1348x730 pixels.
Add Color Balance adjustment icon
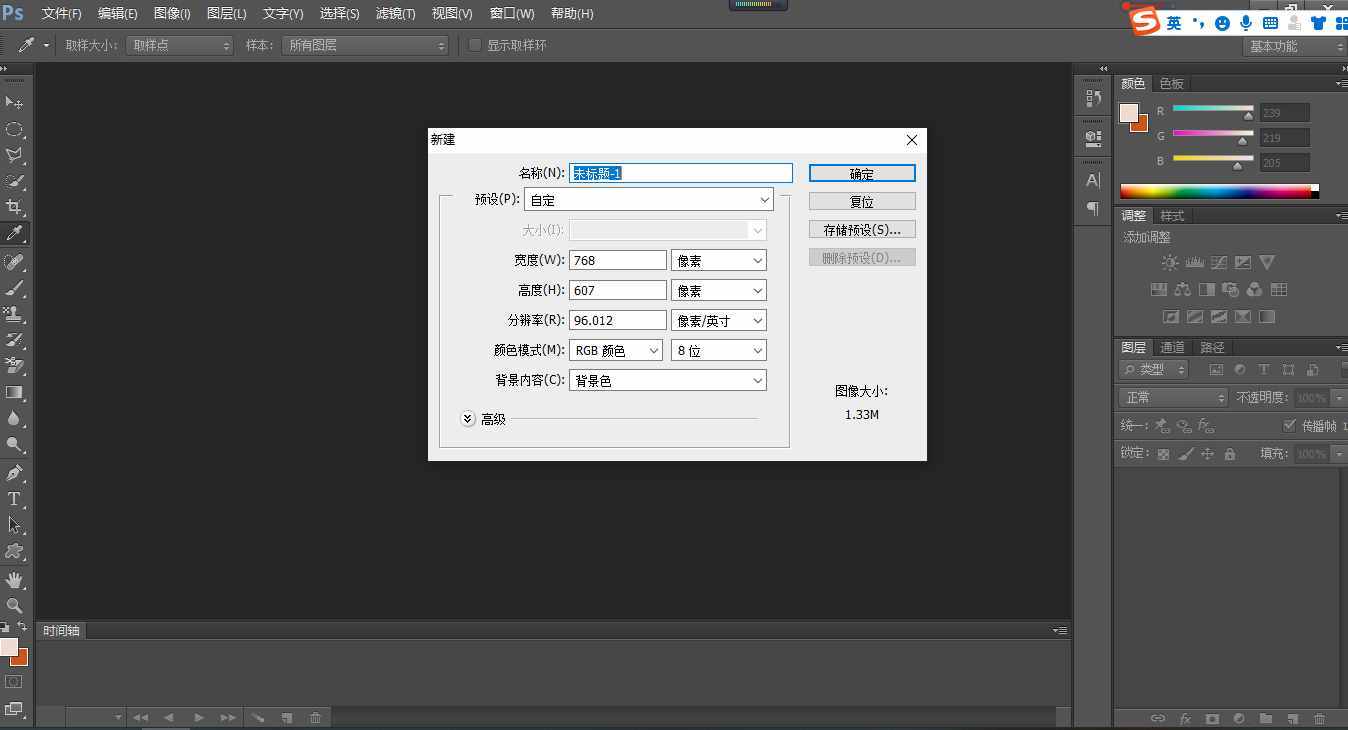click(1183, 290)
